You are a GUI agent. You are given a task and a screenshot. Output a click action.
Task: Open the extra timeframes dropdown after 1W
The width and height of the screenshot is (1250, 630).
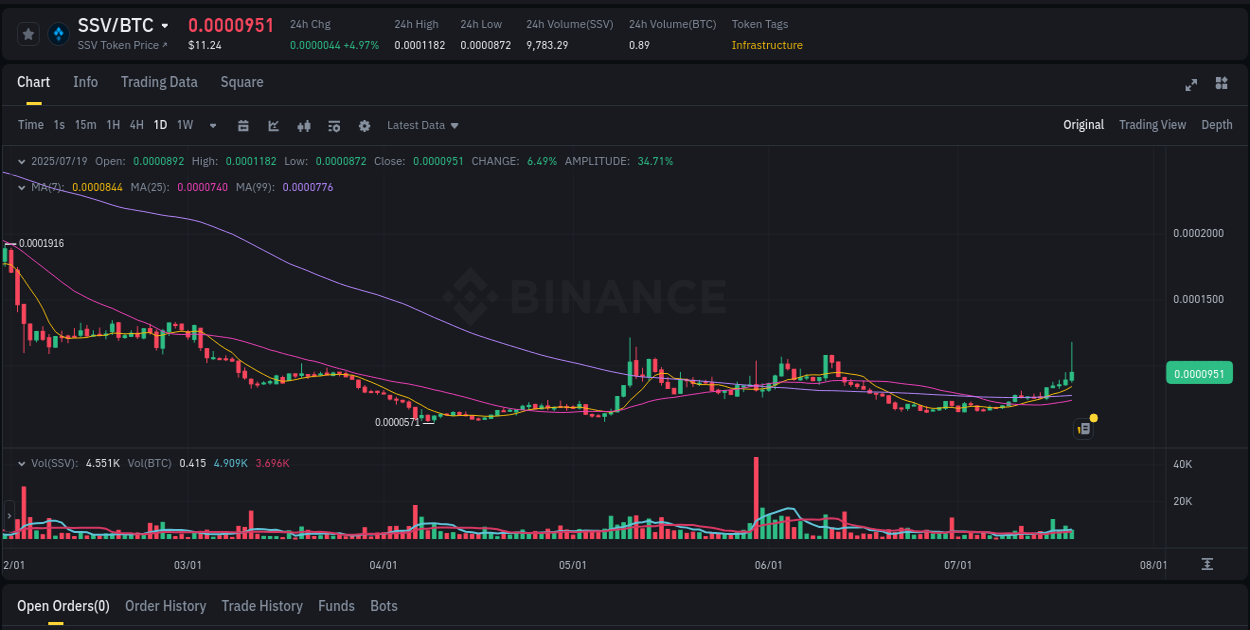[211, 125]
